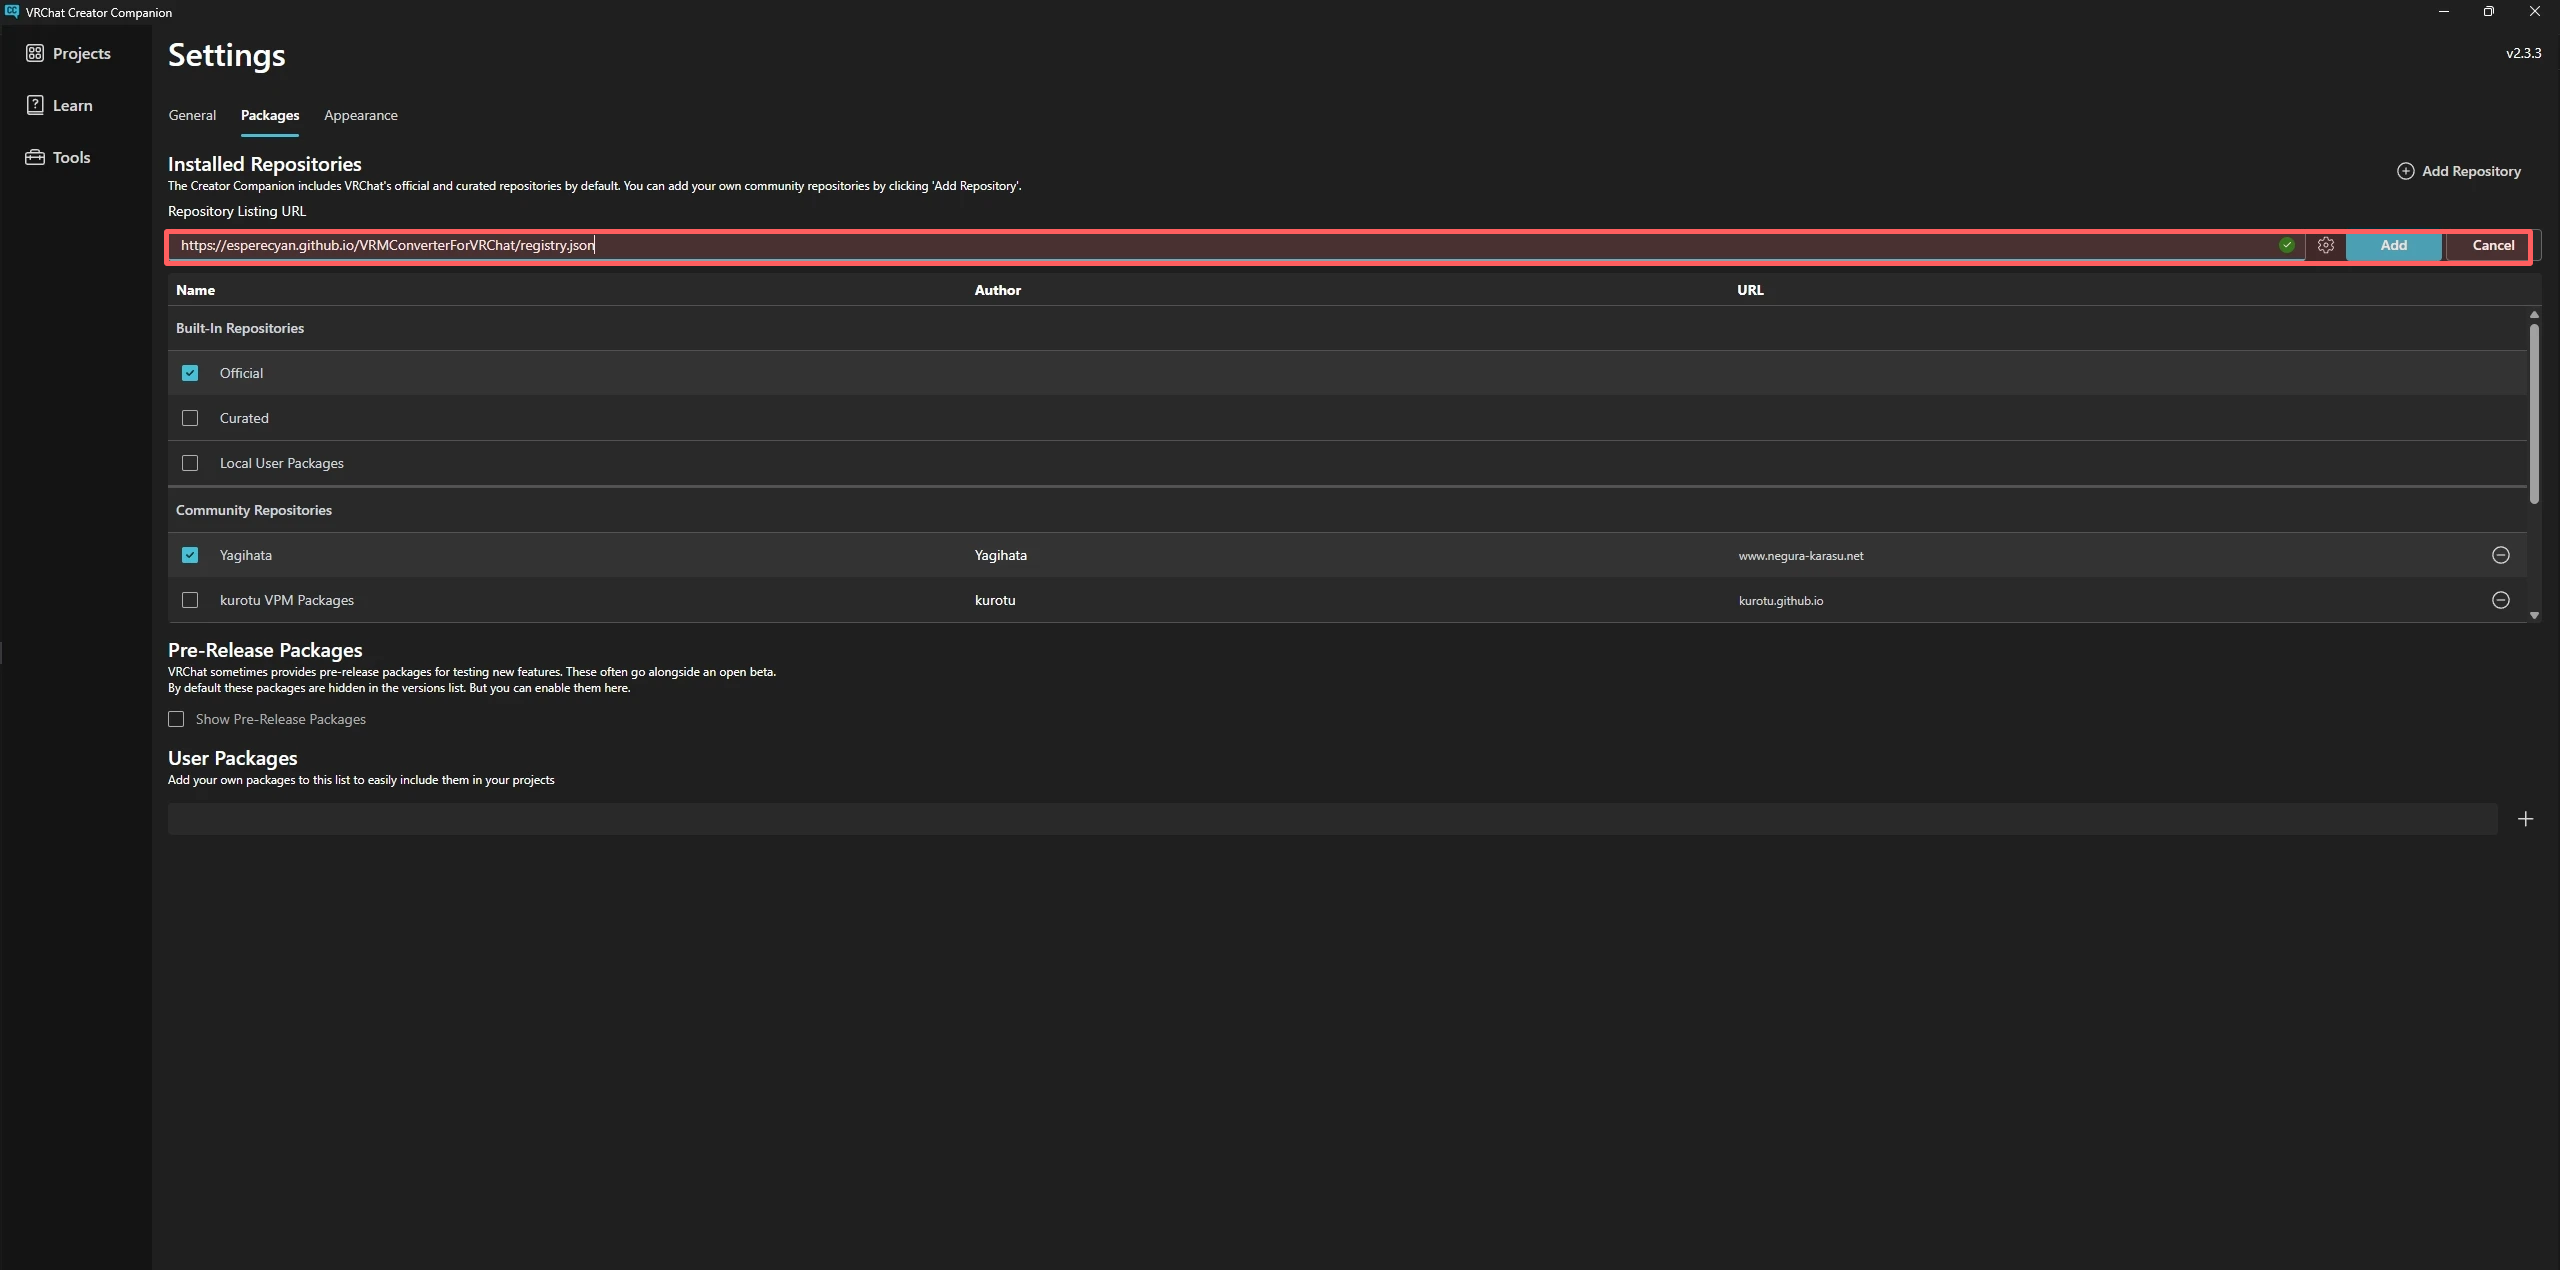Image resolution: width=2560 pixels, height=1270 pixels.
Task: Click the User Packages heading
Action: [x=233, y=758]
